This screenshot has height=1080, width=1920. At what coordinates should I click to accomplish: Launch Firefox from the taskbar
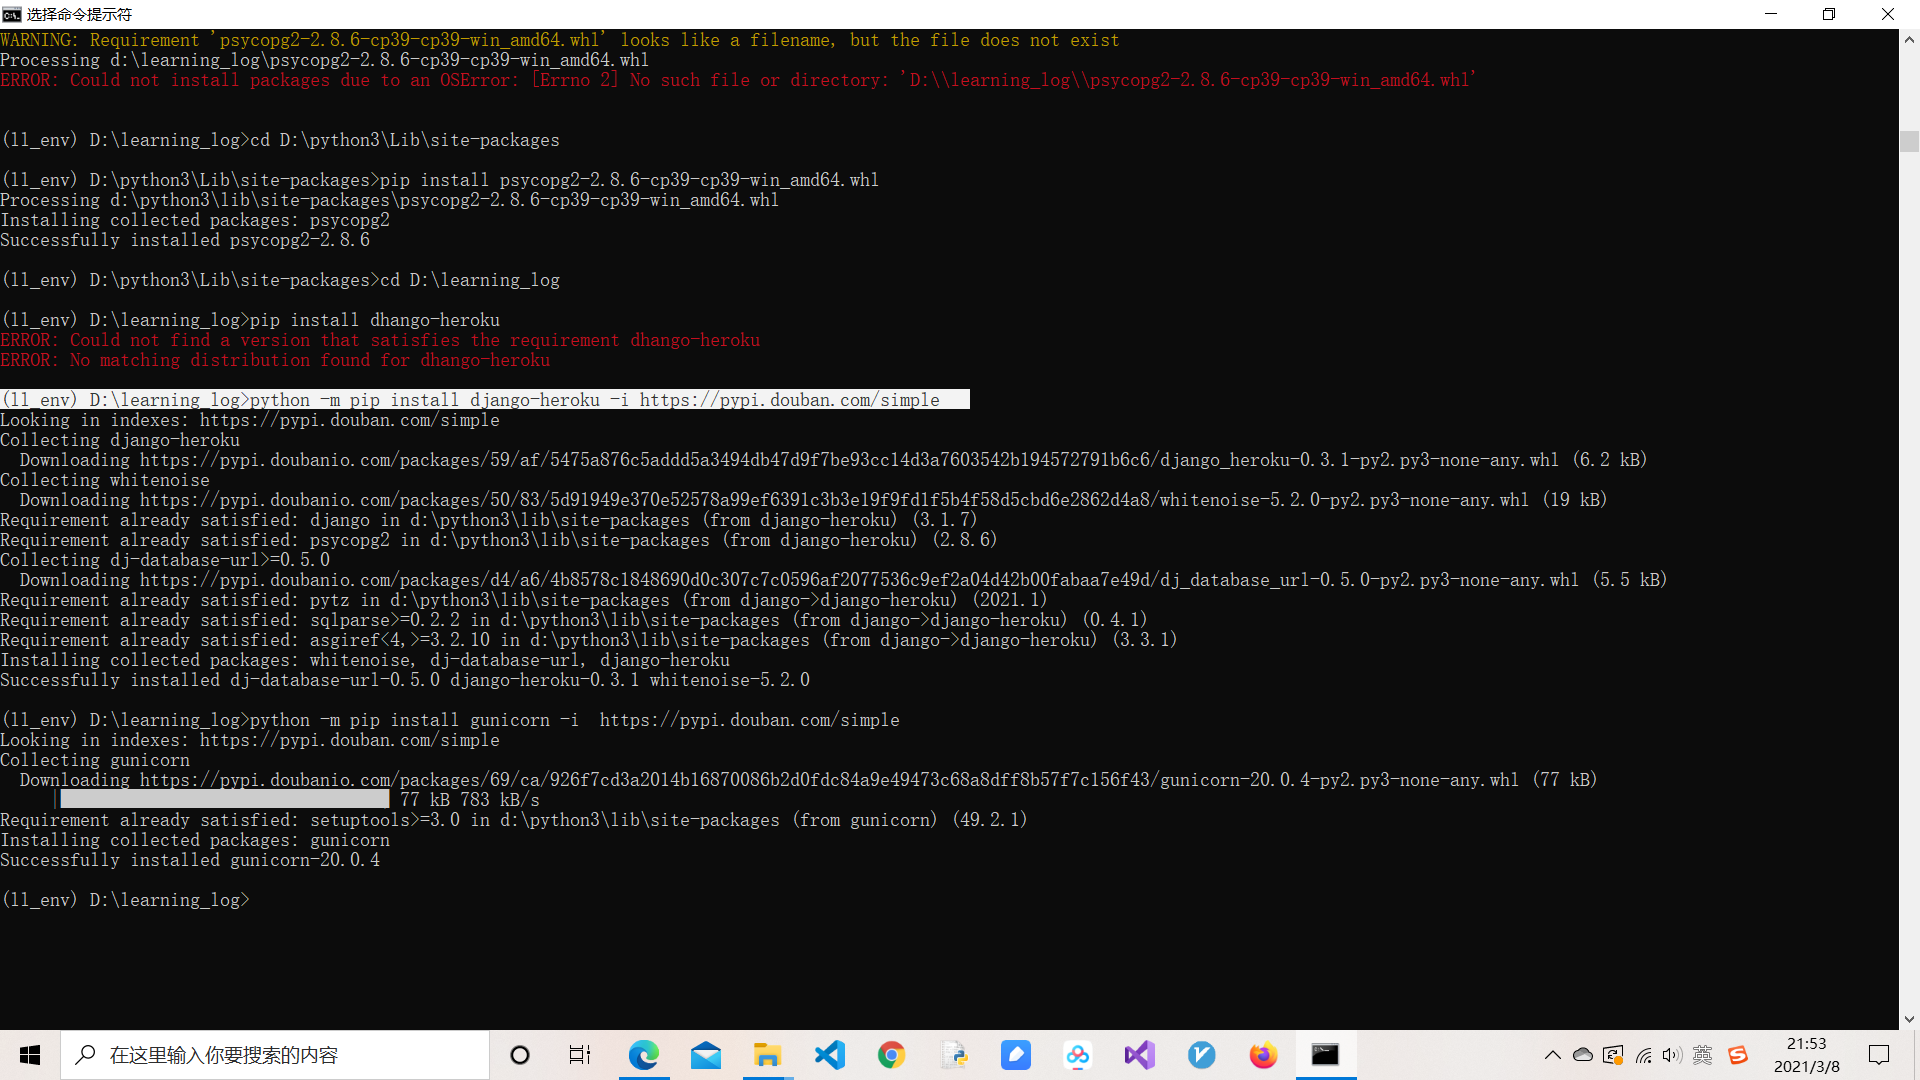point(1263,1055)
